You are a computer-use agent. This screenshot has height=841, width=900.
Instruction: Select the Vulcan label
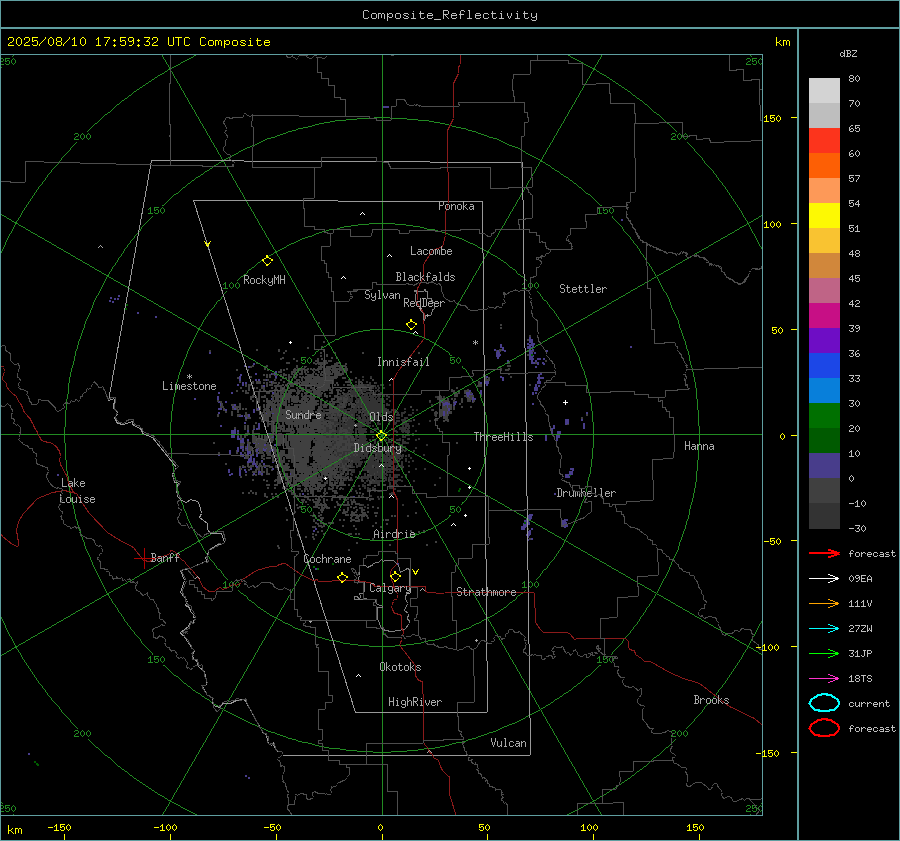click(508, 743)
